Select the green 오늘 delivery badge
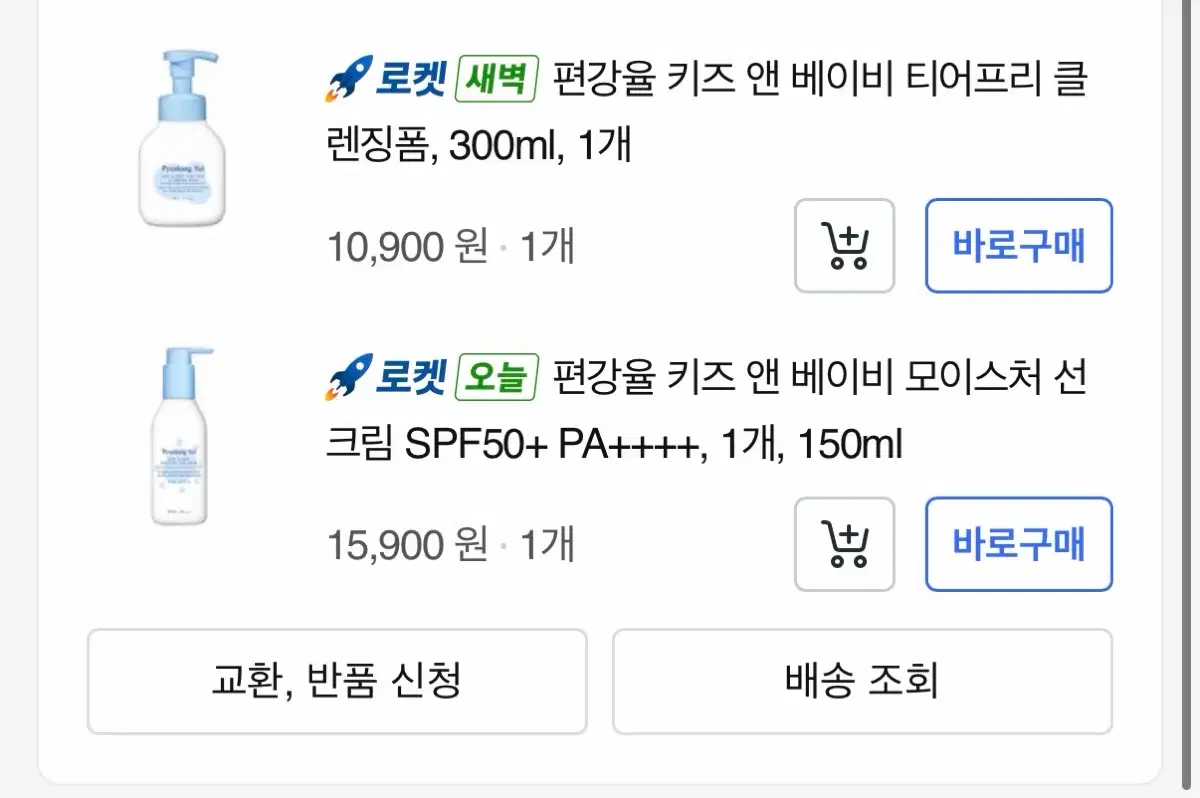1200x798 pixels. pyautogui.click(x=497, y=378)
